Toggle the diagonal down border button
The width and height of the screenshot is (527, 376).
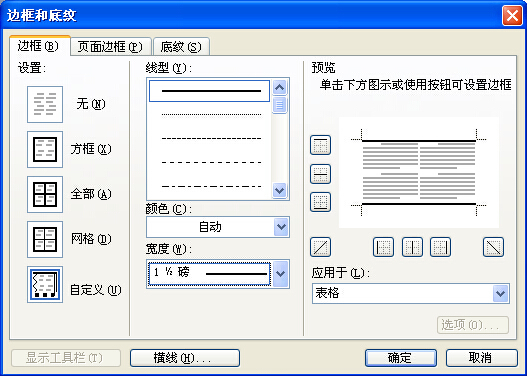[x=493, y=247]
